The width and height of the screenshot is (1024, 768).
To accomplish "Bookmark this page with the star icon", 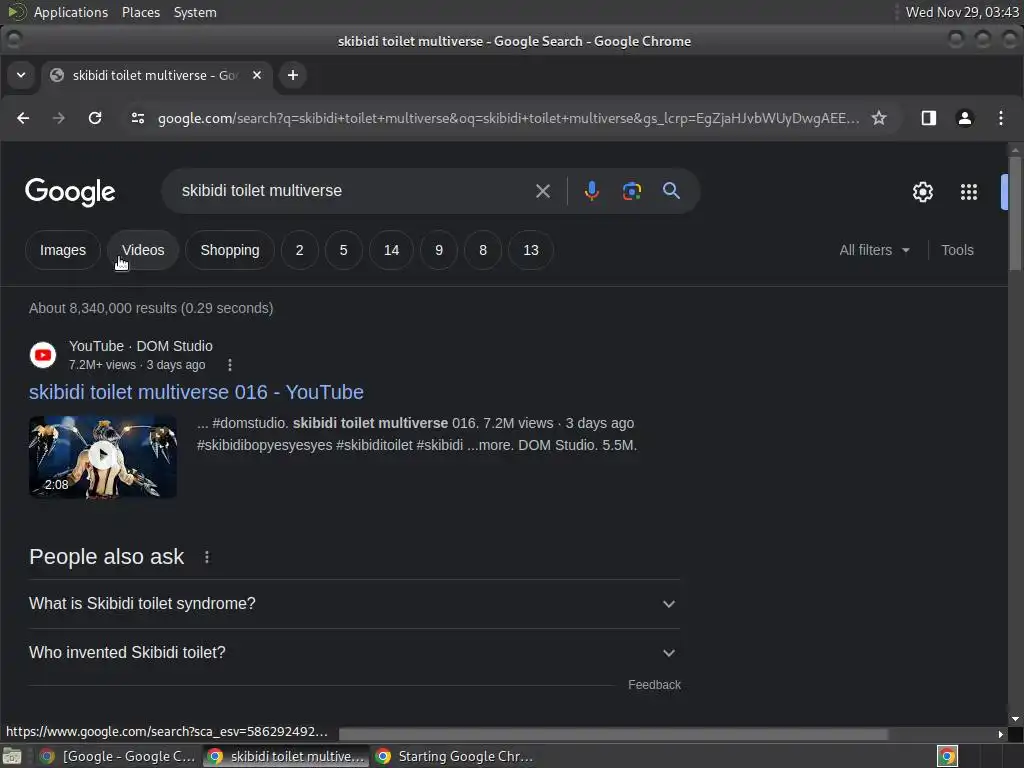I will [x=879, y=118].
